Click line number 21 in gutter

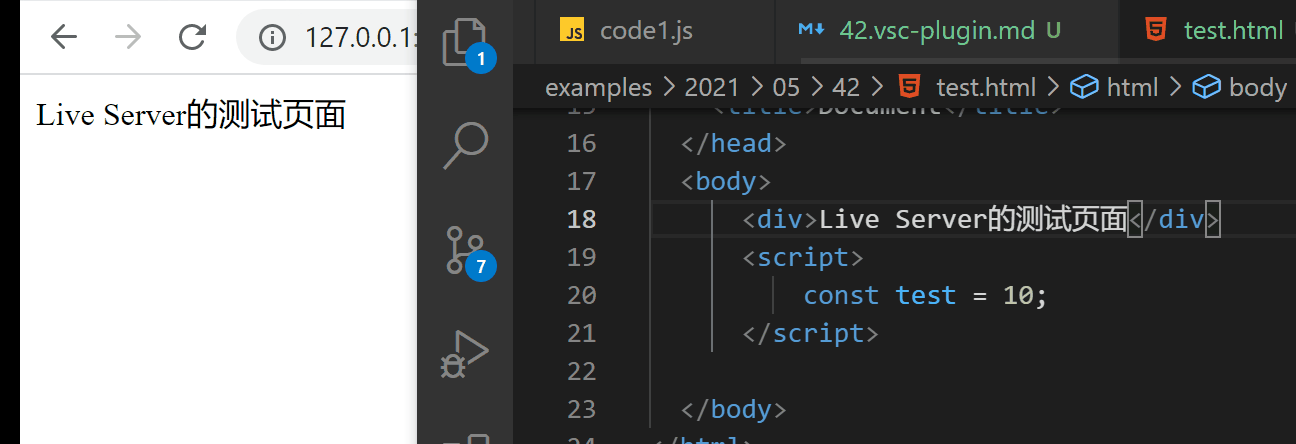coord(581,334)
